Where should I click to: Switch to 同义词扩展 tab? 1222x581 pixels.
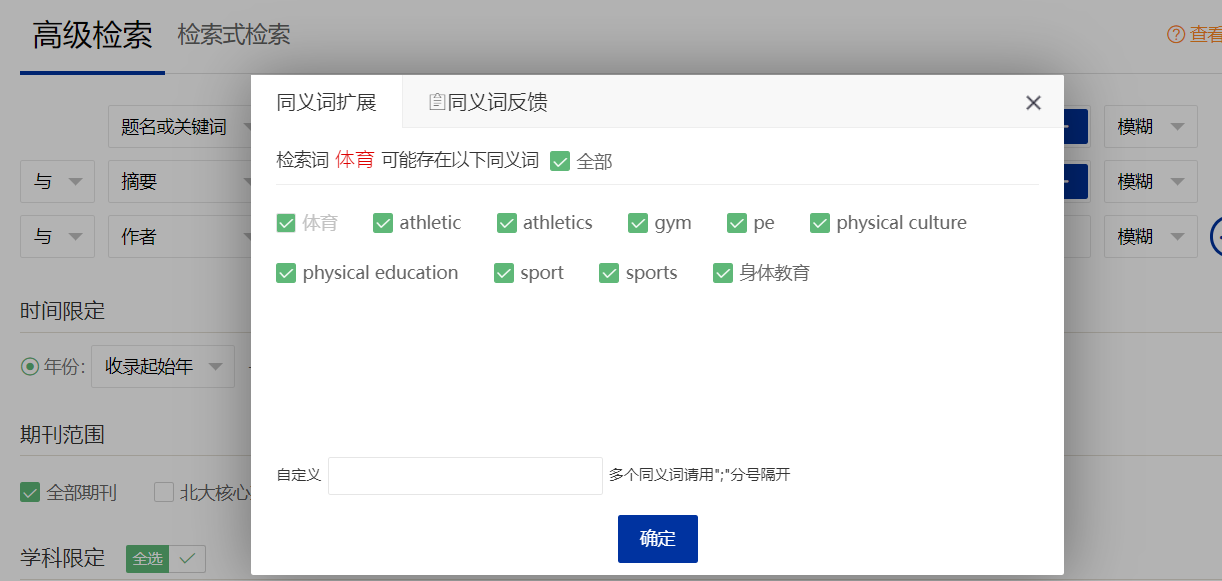pyautogui.click(x=326, y=102)
